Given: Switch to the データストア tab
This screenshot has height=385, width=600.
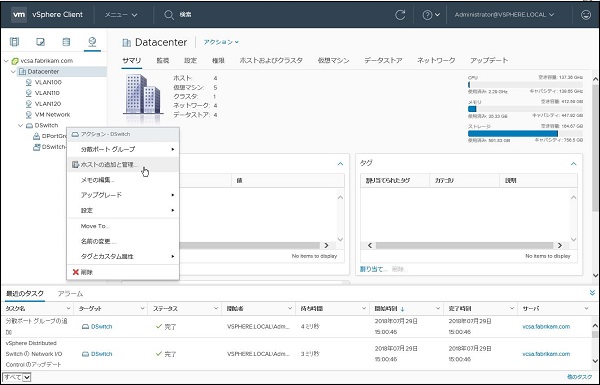Looking at the screenshot, I should pyautogui.click(x=383, y=60).
